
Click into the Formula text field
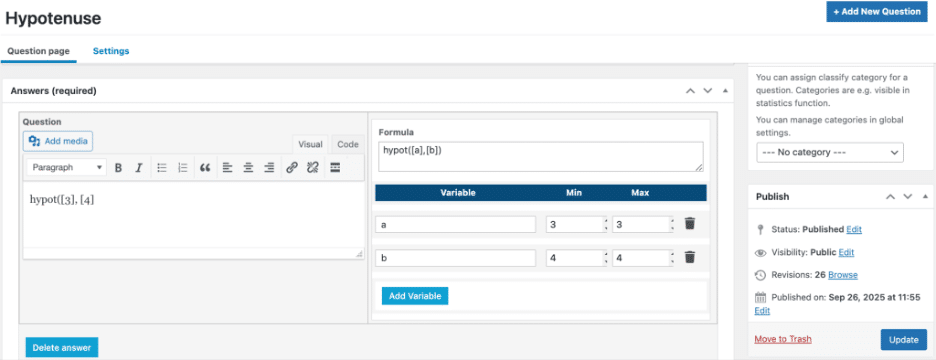540,156
